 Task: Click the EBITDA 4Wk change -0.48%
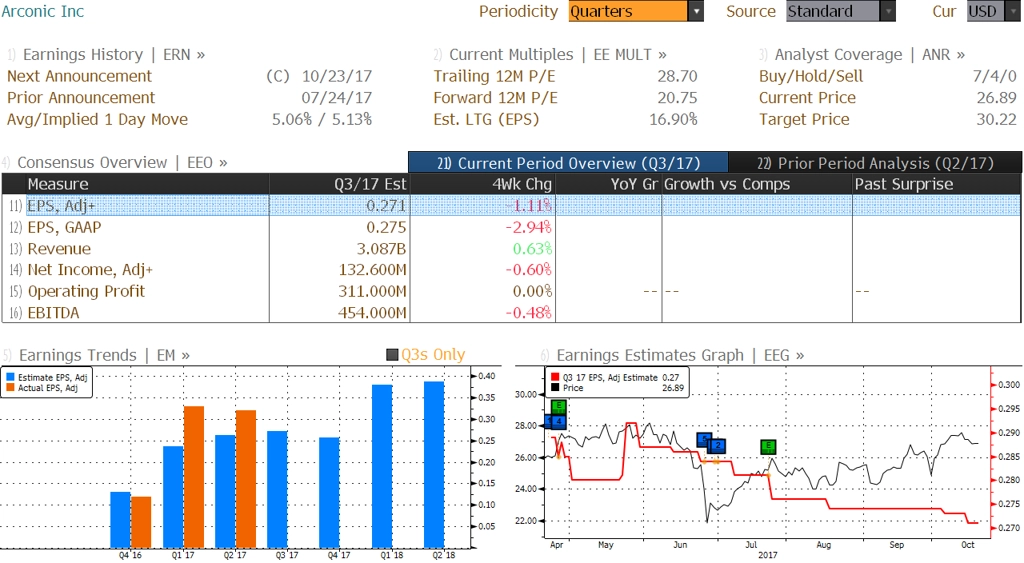click(528, 313)
